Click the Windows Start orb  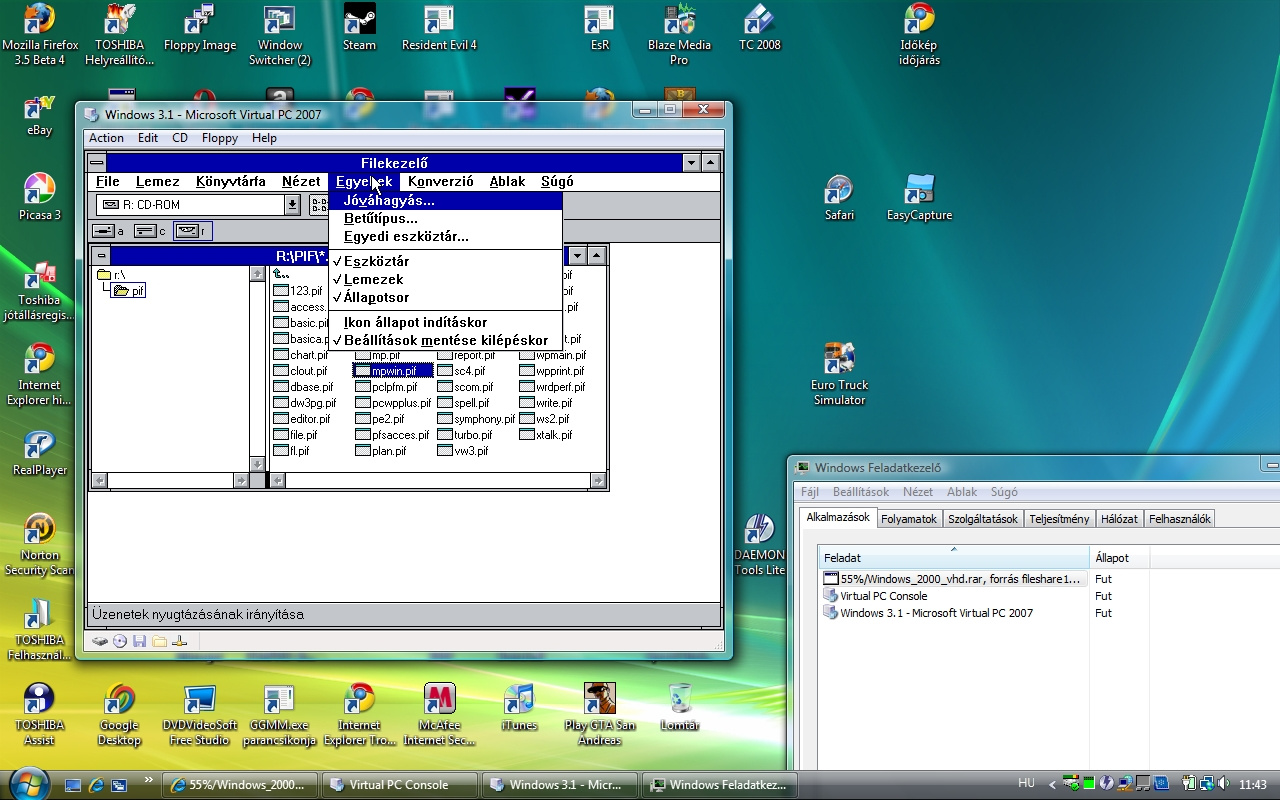point(27,783)
